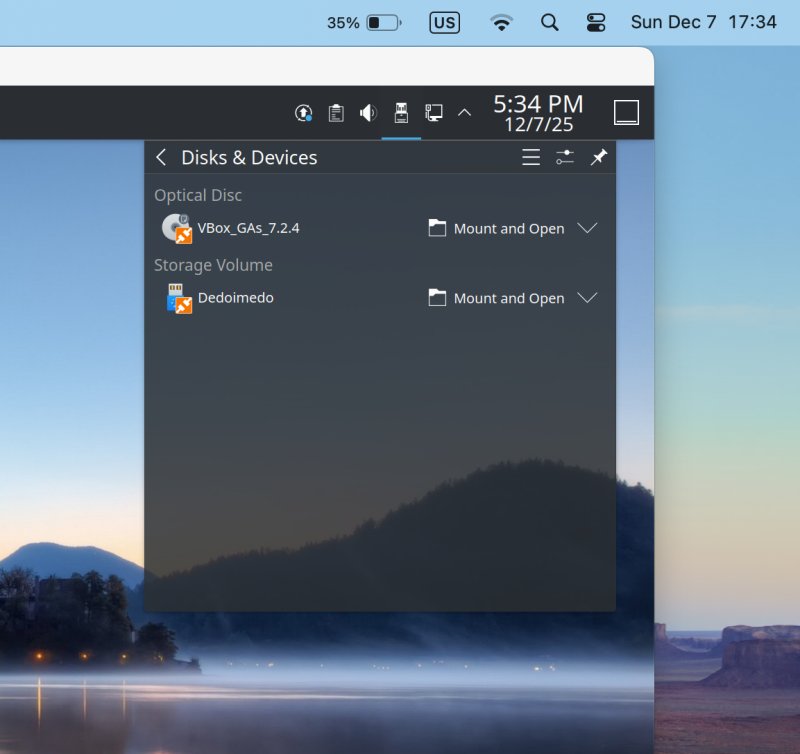800x754 pixels.
Task: Open the network connections tray icon
Action: pos(433,113)
